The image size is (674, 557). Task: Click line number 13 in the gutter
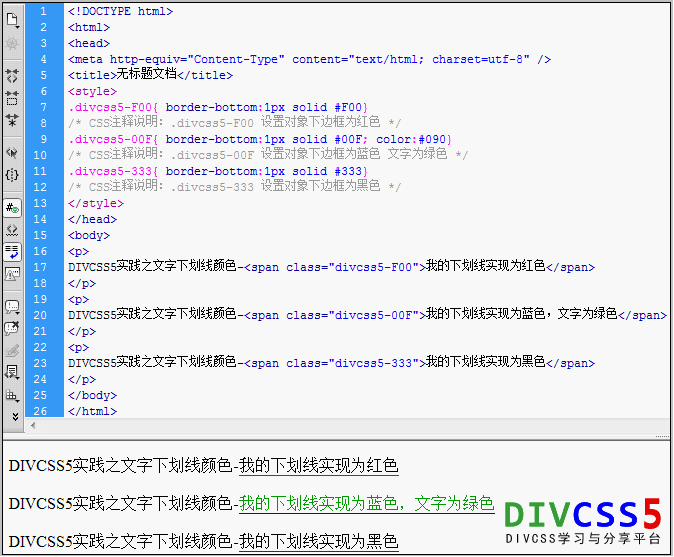pyautogui.click(x=40, y=203)
